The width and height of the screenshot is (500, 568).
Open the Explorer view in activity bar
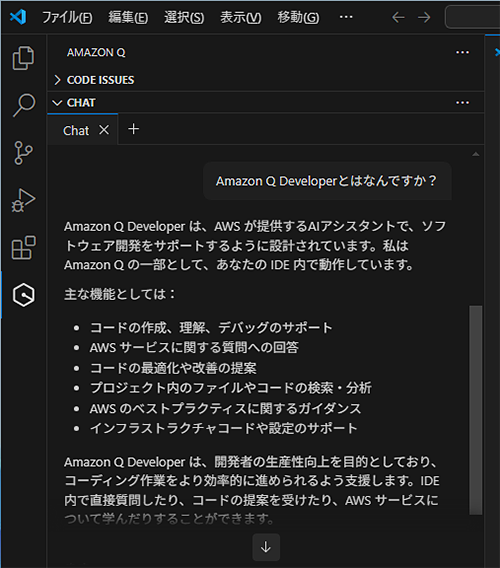tap(24, 58)
